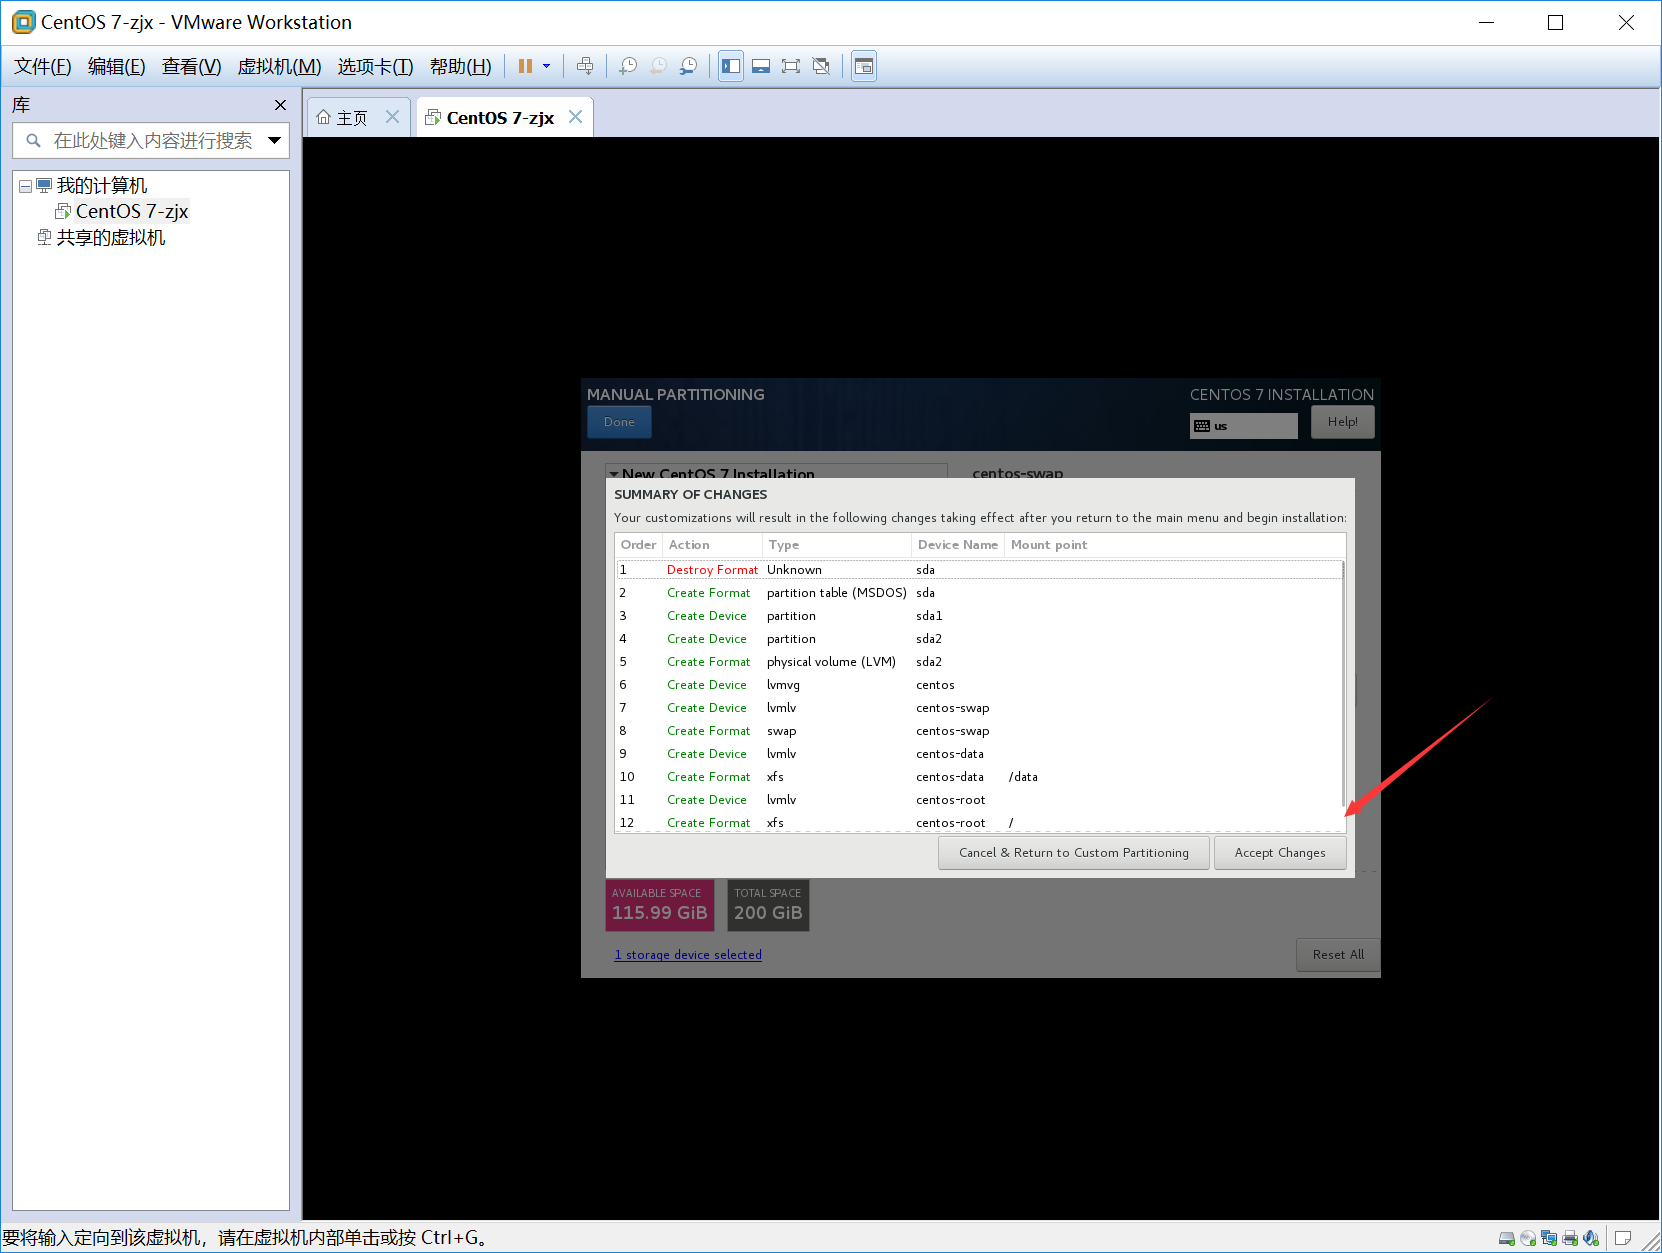Take a snapshot of the VM
This screenshot has height=1253, width=1662.
click(628, 66)
